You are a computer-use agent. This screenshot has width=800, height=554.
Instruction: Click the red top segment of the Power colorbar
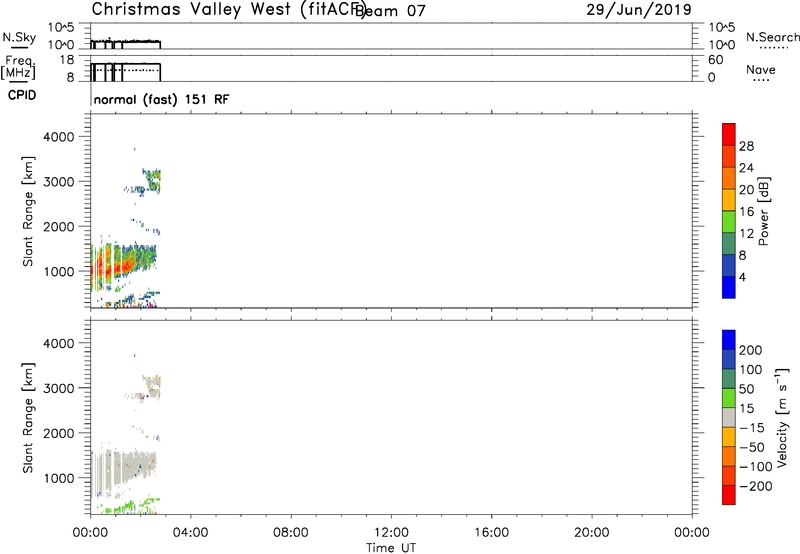pyautogui.click(x=729, y=134)
